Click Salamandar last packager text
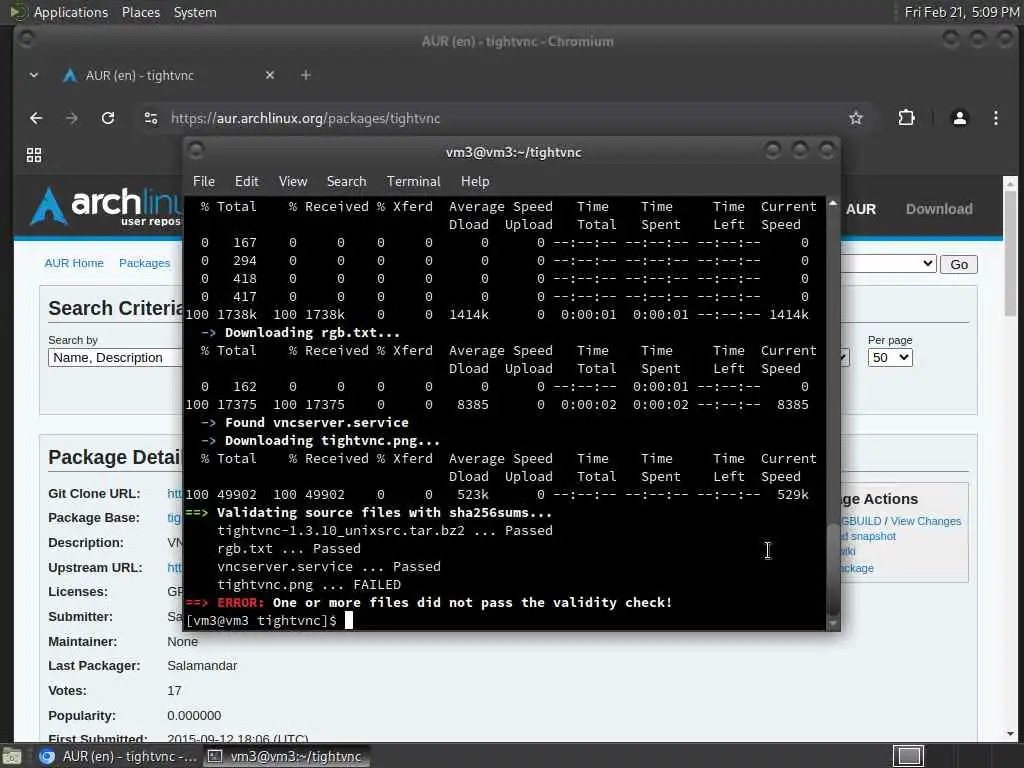The width and height of the screenshot is (1024, 768). point(202,665)
